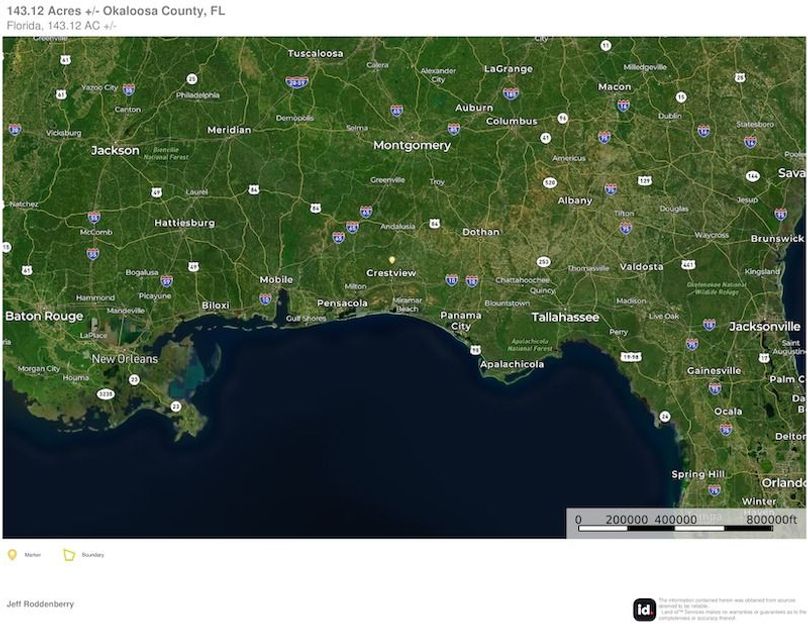Select the Montgomery city label
Image resolution: width=808 pixels, height=624 pixels.
click(x=411, y=146)
